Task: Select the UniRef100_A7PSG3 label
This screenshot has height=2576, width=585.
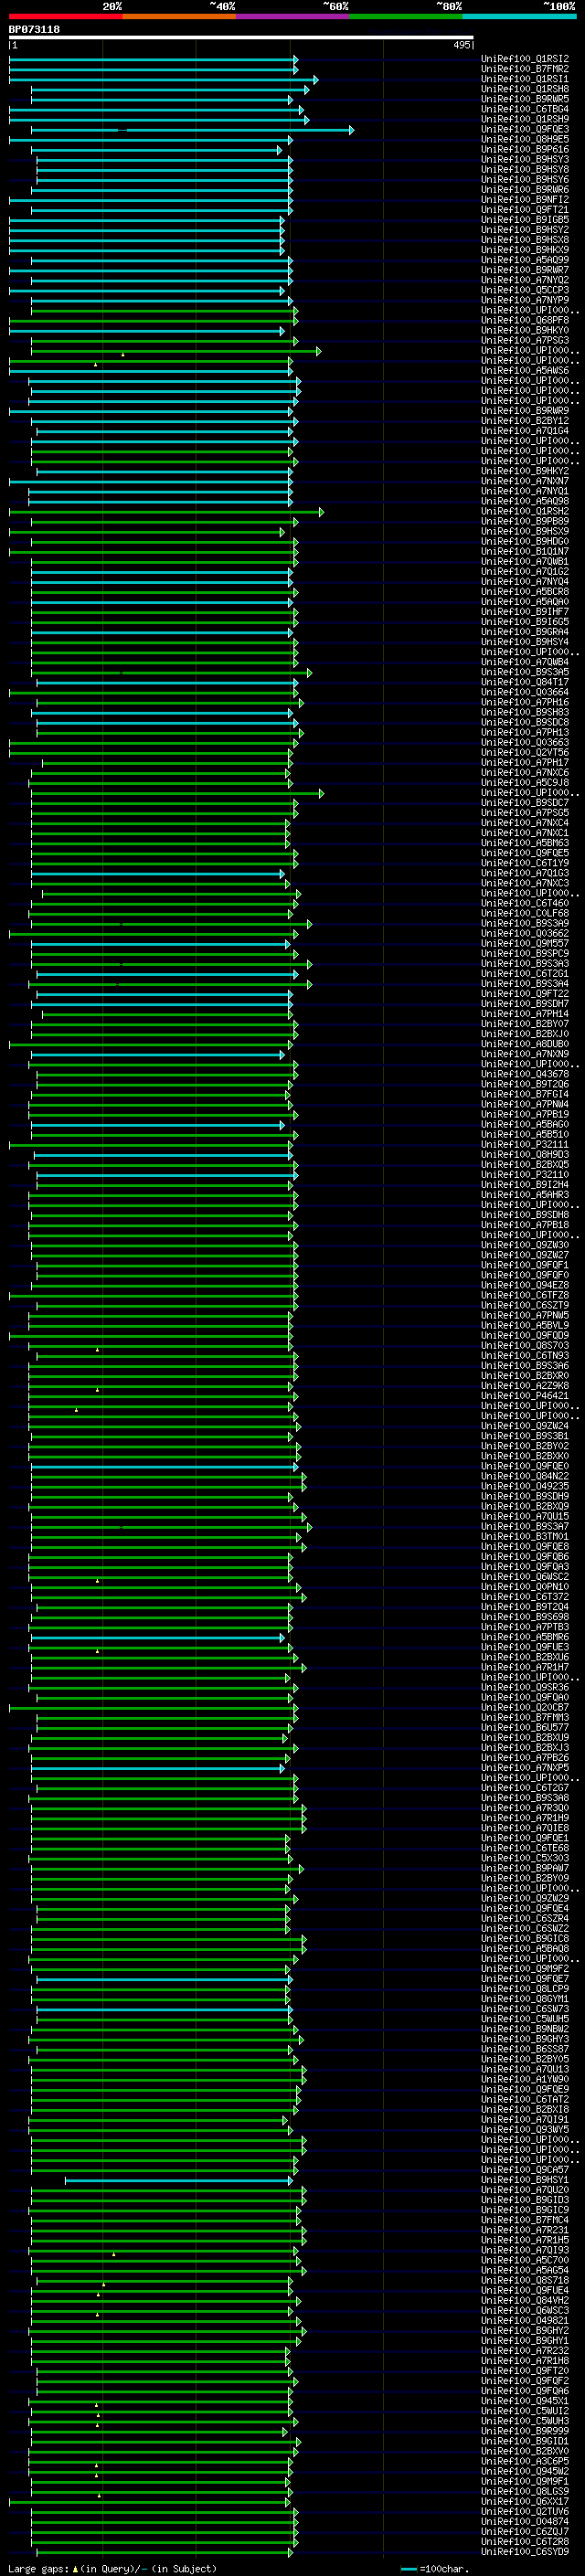Action: (x=525, y=341)
